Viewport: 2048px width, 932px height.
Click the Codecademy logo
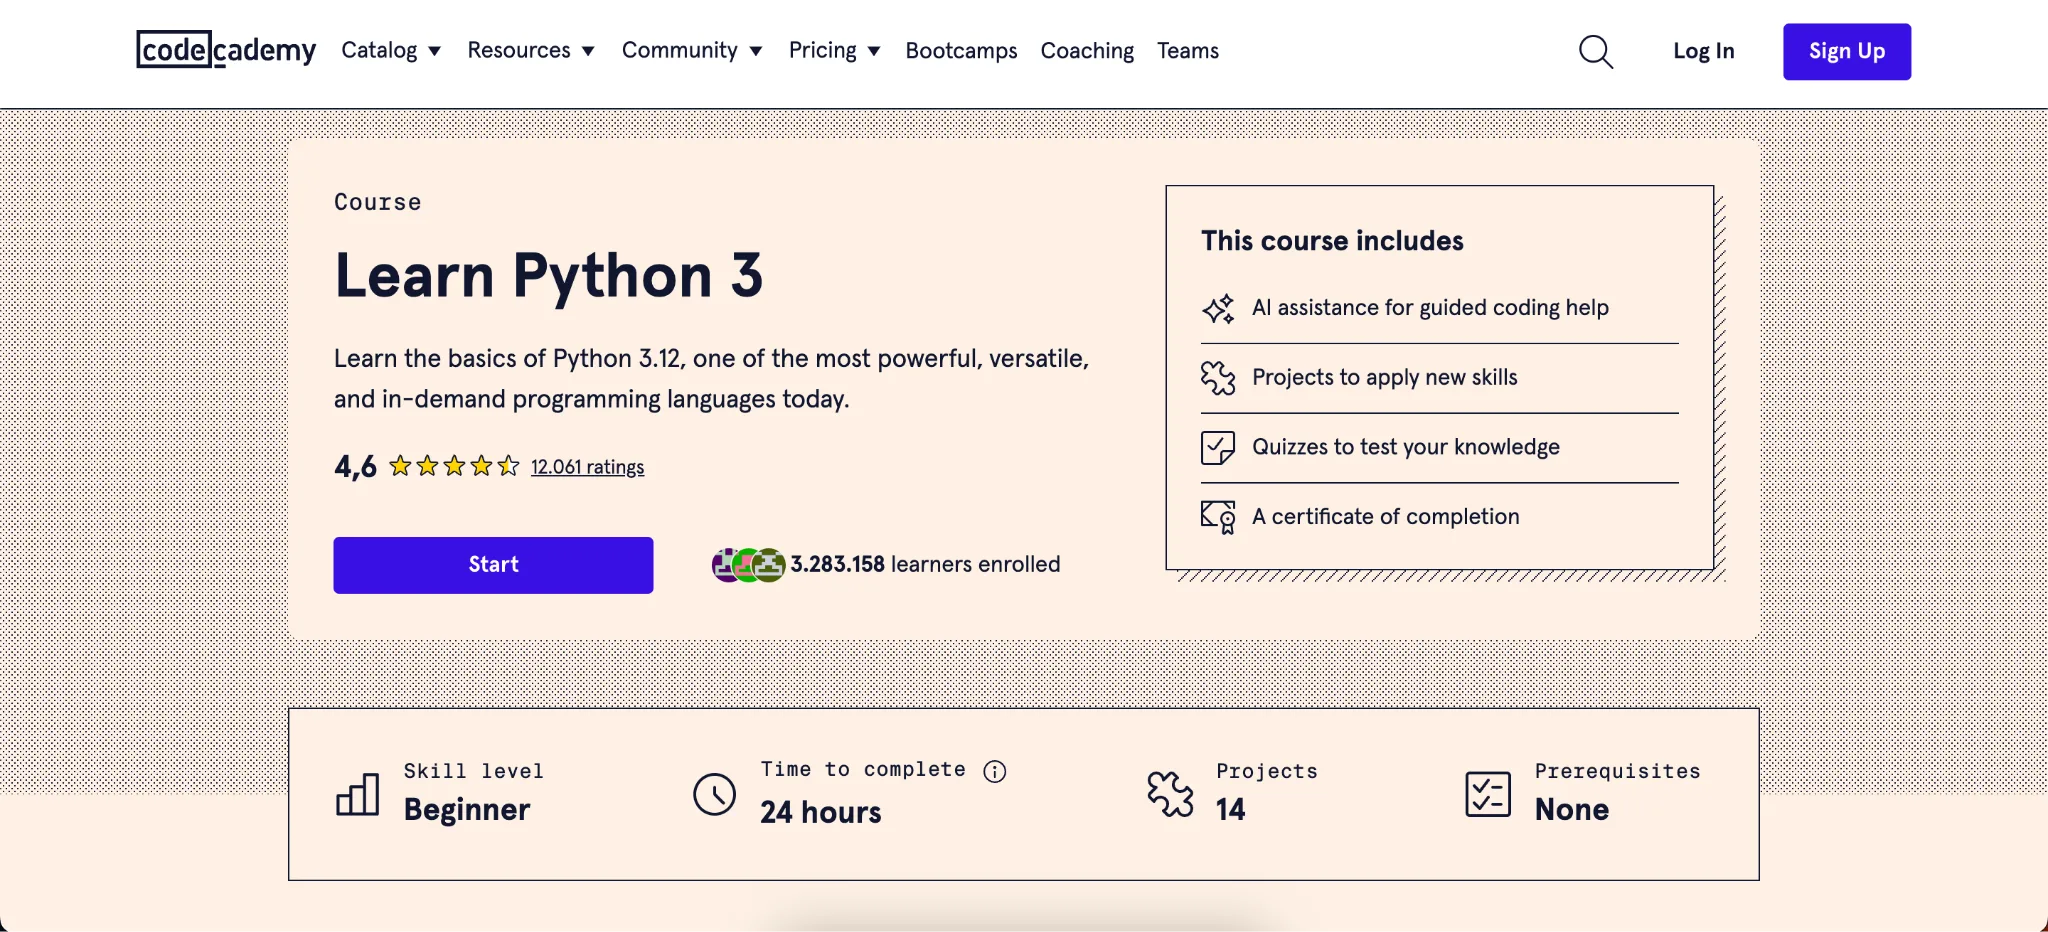[226, 50]
